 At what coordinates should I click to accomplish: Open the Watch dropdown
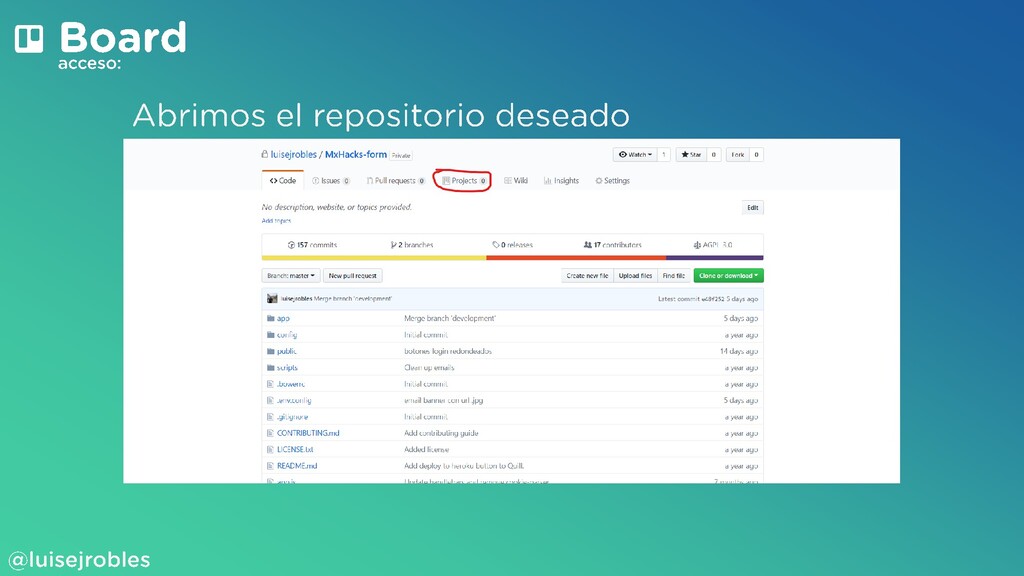pyautogui.click(x=635, y=155)
